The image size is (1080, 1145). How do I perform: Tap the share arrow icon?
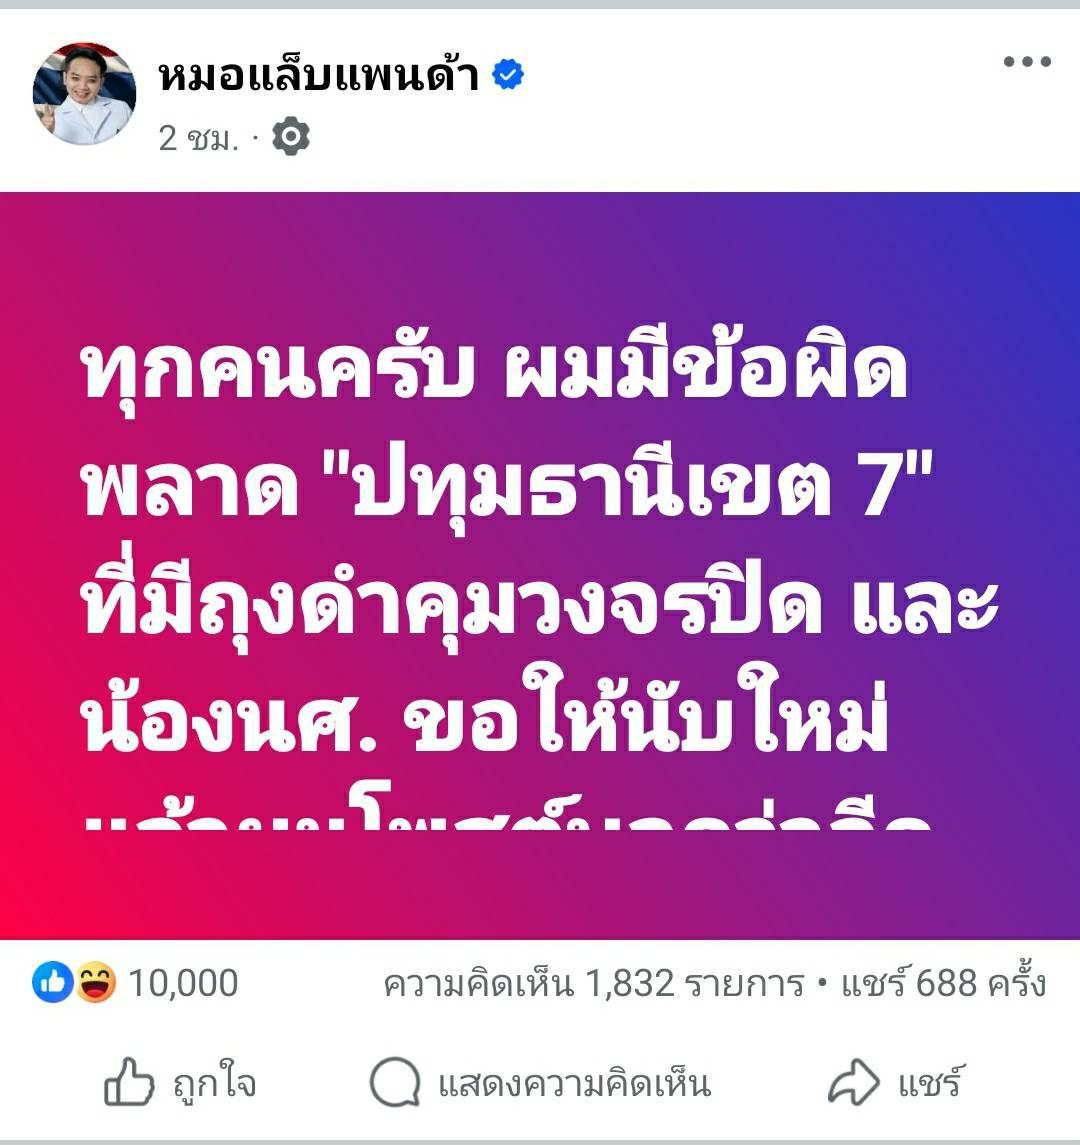click(854, 1081)
